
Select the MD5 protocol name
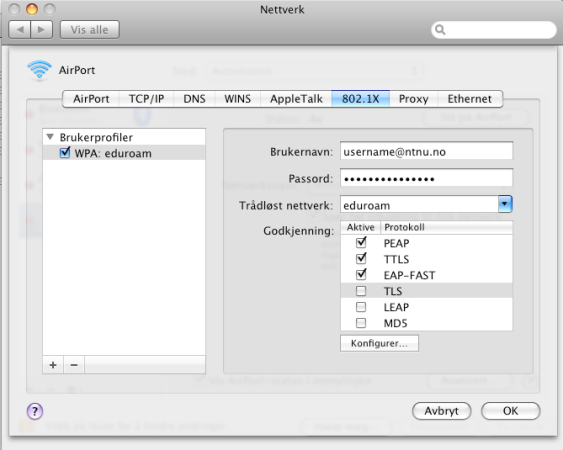pos(395,323)
